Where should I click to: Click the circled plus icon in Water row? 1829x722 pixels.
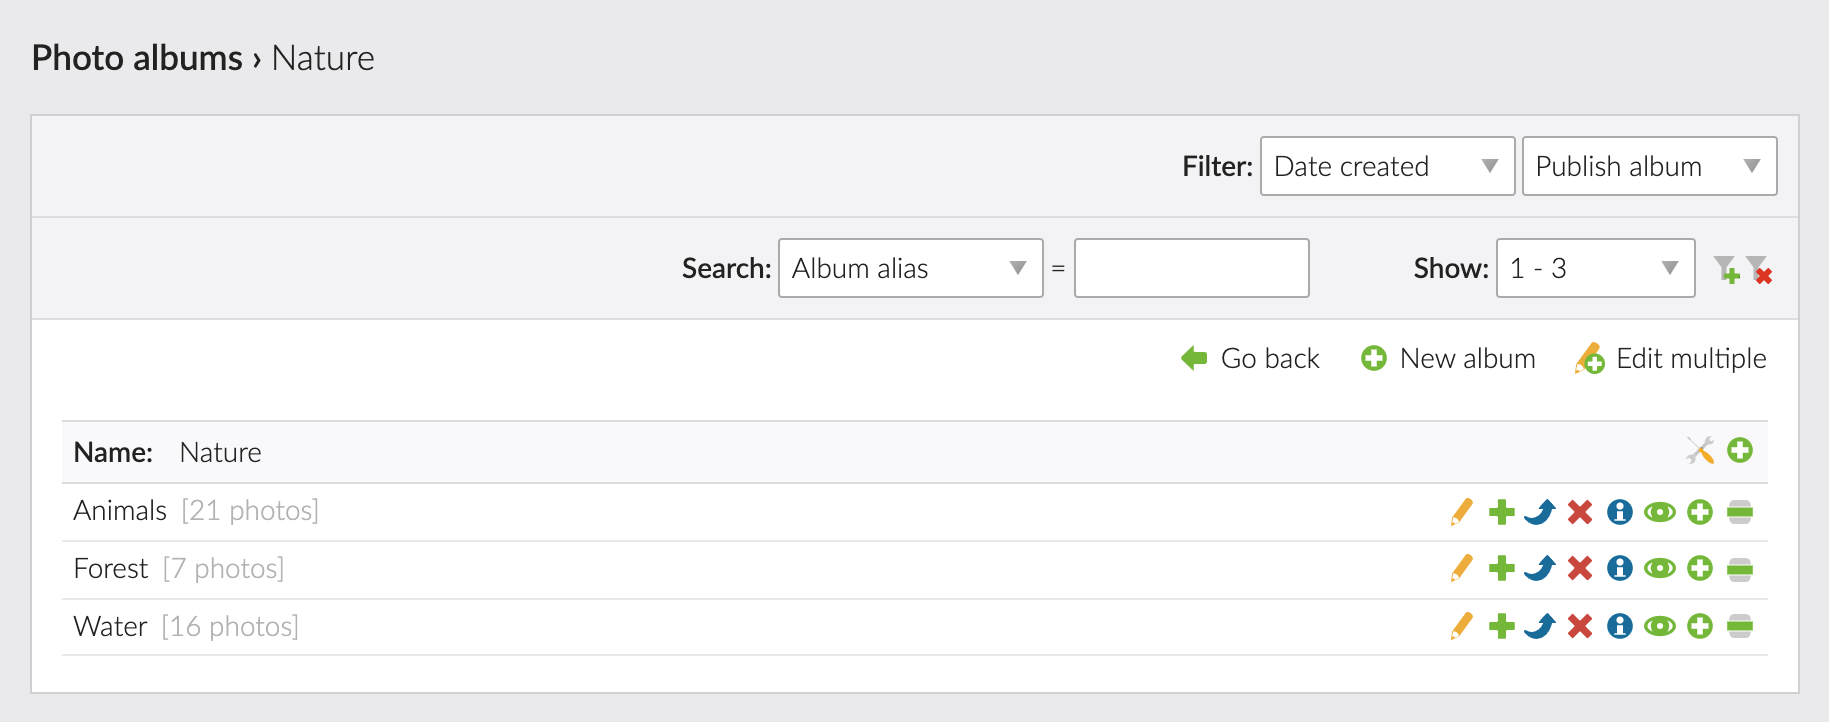pos(1700,627)
